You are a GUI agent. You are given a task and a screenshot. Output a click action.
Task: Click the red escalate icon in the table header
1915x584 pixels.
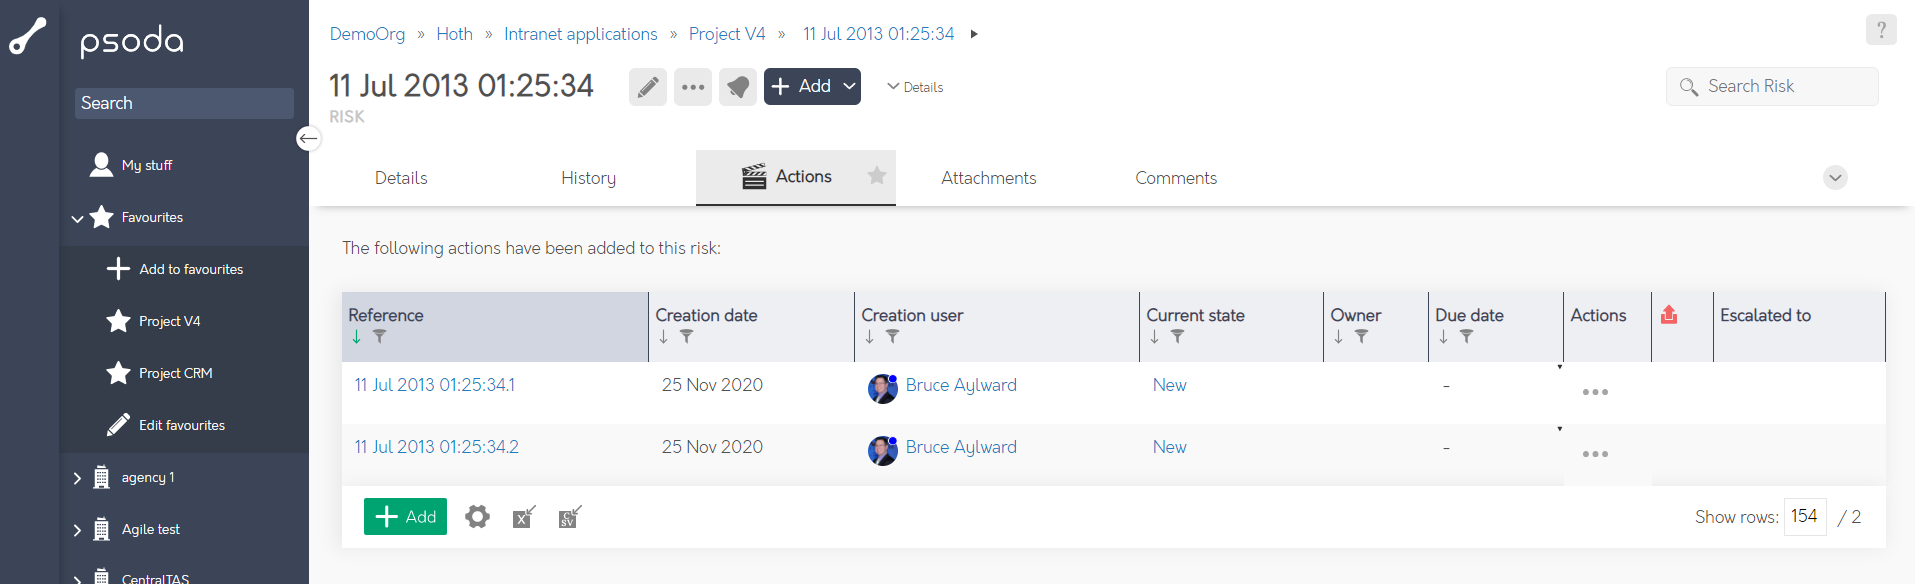(x=1668, y=315)
